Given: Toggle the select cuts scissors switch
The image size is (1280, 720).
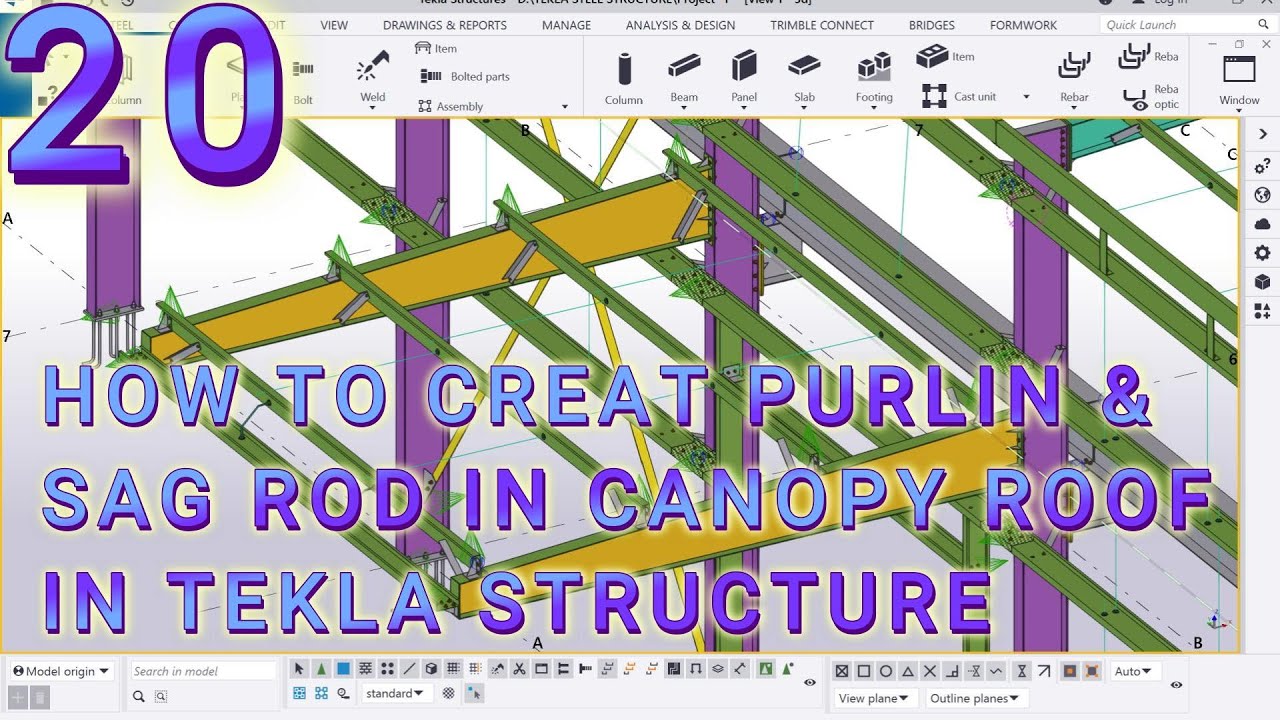Looking at the screenshot, I should pyautogui.click(x=519, y=669).
